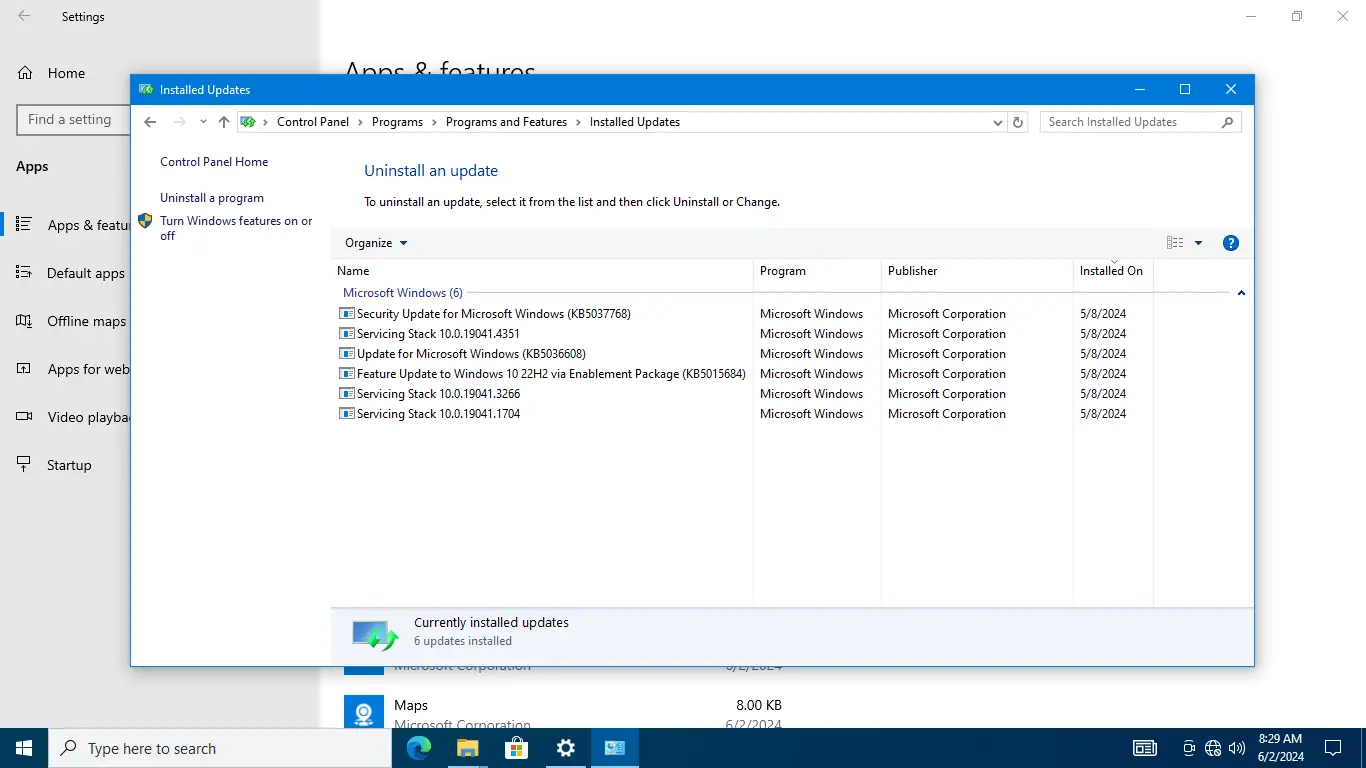
Task: Click the Maps app icon in Settings list
Action: (364, 712)
